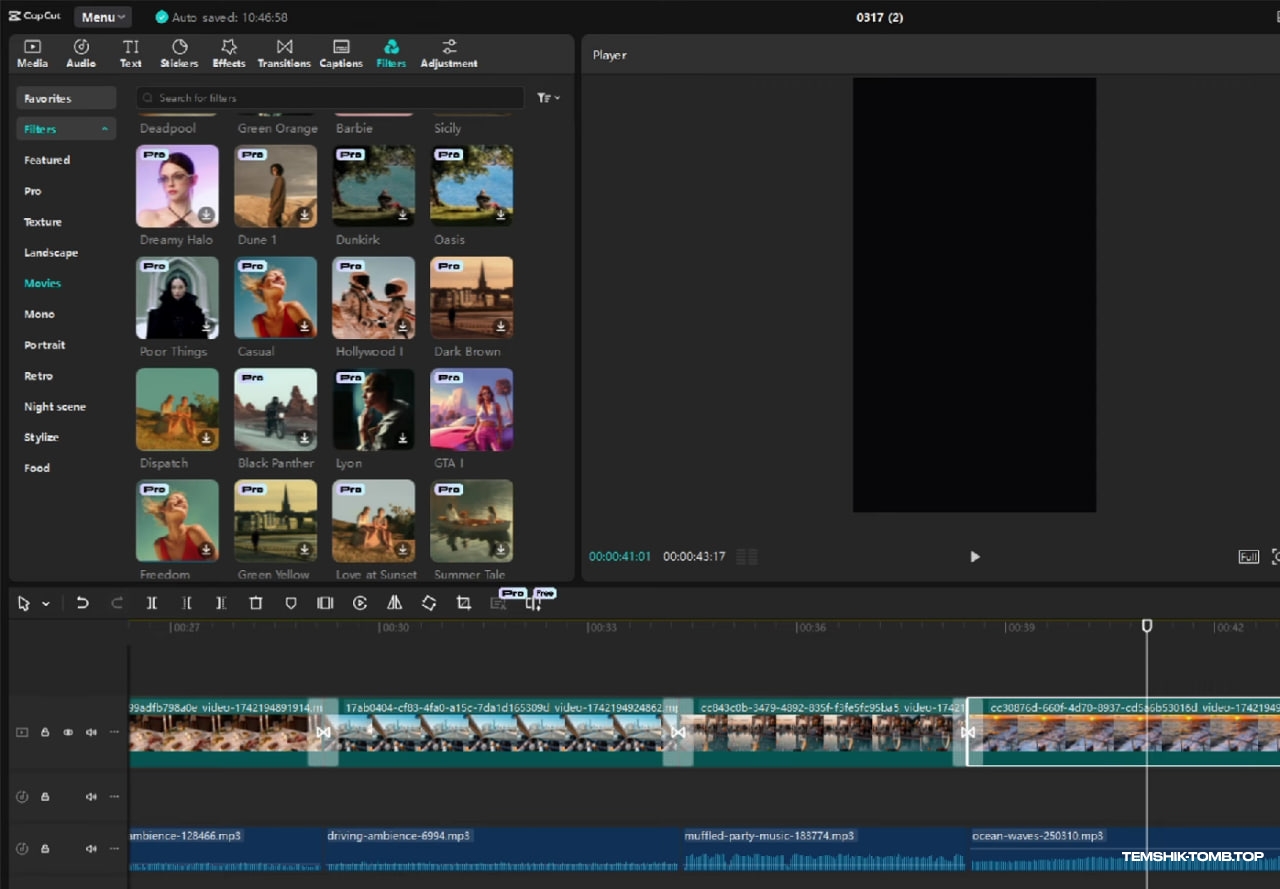Hide the main video track

[68, 732]
